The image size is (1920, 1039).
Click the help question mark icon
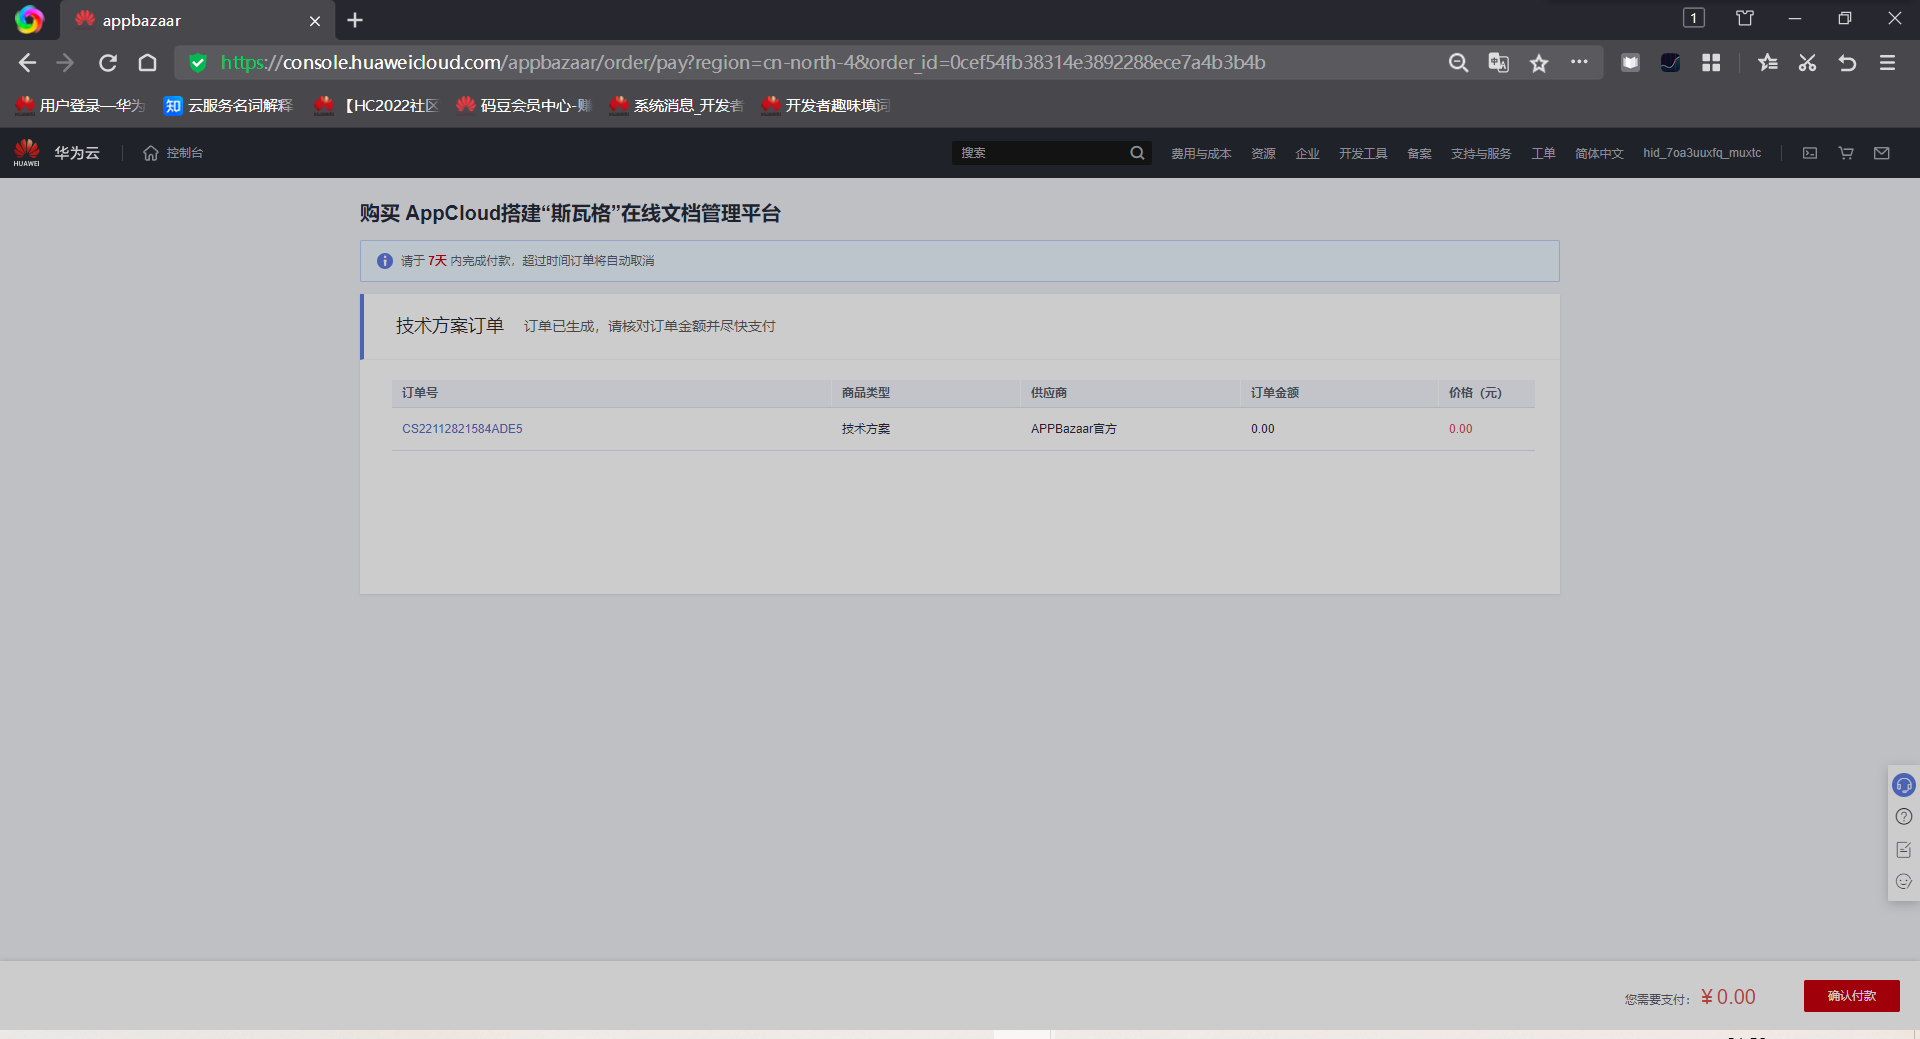1904,817
